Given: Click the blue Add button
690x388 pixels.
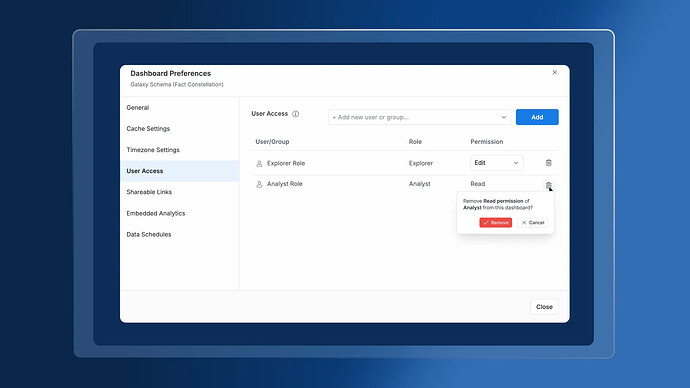Looking at the screenshot, I should (537, 117).
